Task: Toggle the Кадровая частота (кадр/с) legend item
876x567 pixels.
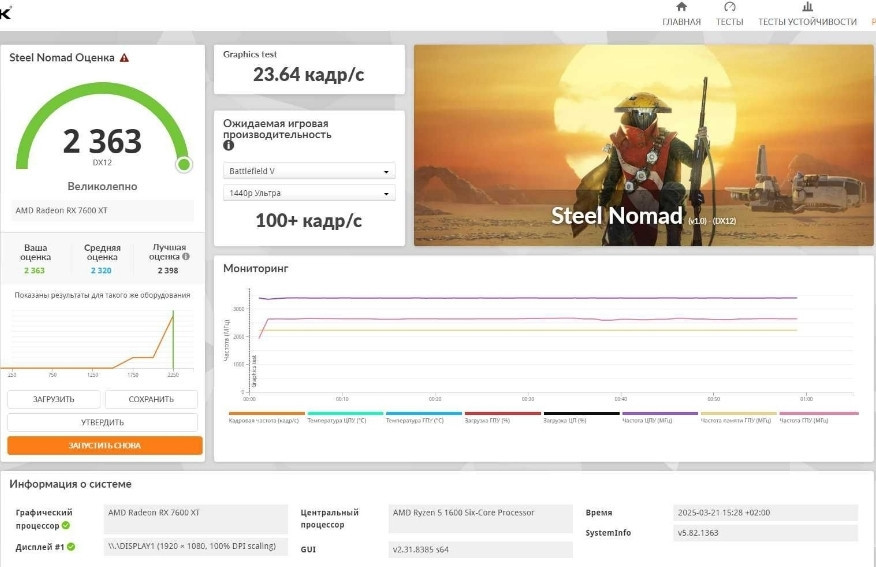Action: coord(266,417)
